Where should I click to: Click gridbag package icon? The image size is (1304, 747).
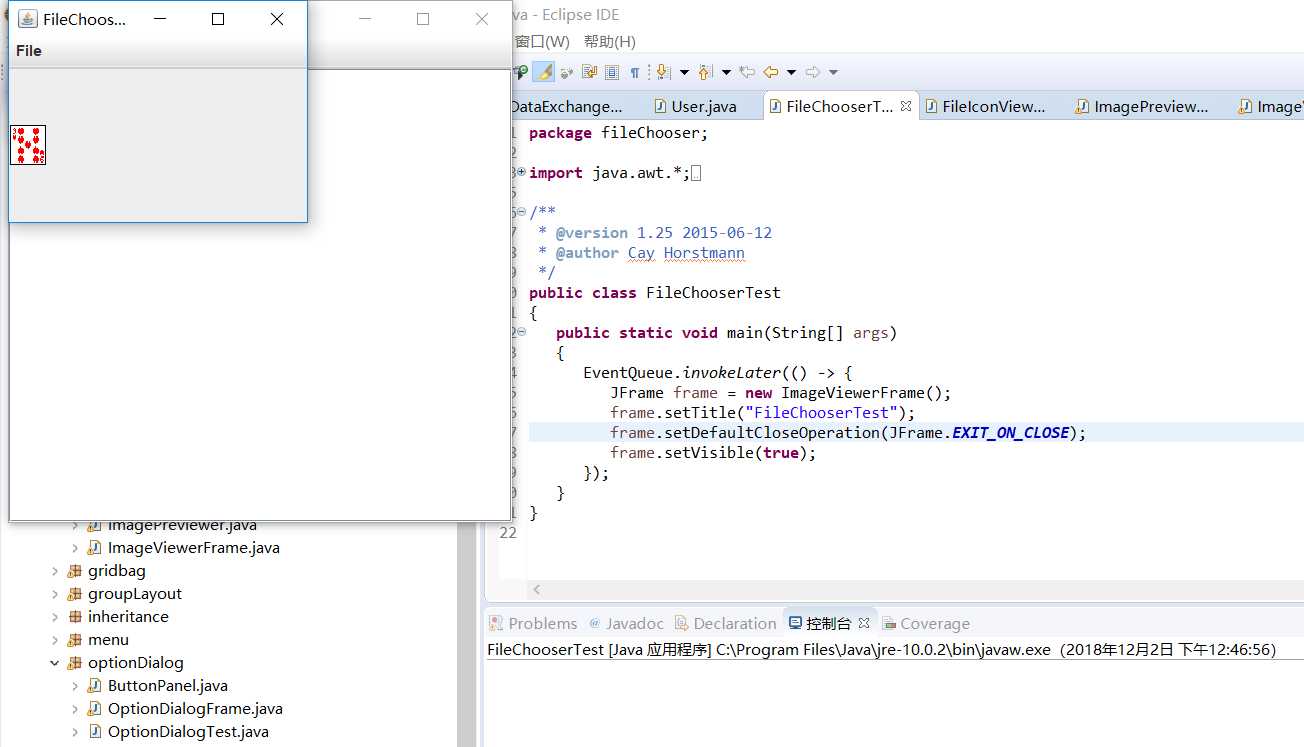coord(75,571)
